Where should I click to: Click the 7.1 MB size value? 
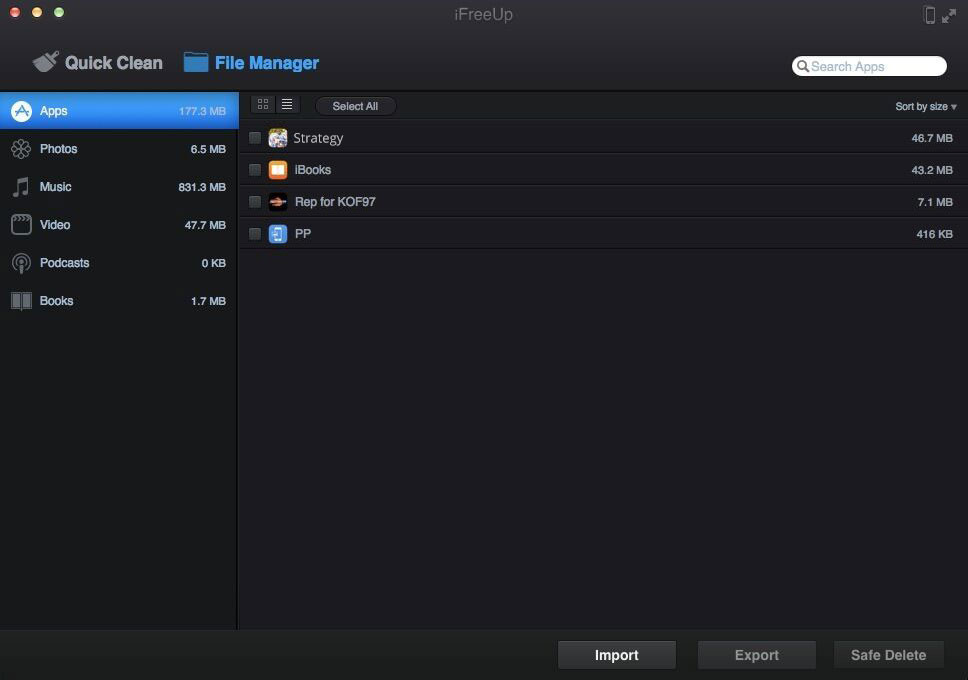[935, 203]
